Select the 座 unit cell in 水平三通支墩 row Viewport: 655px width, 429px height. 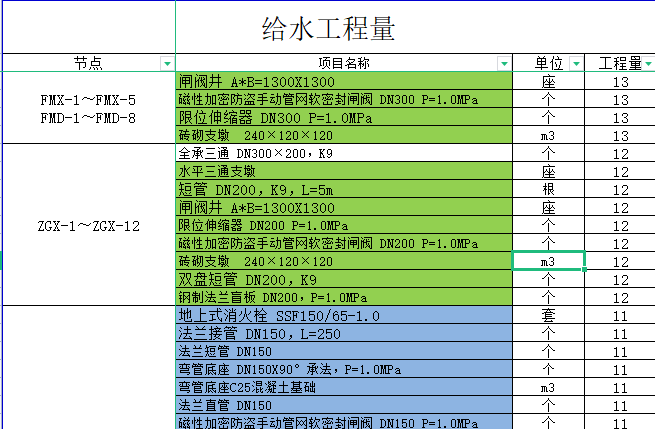548,171
